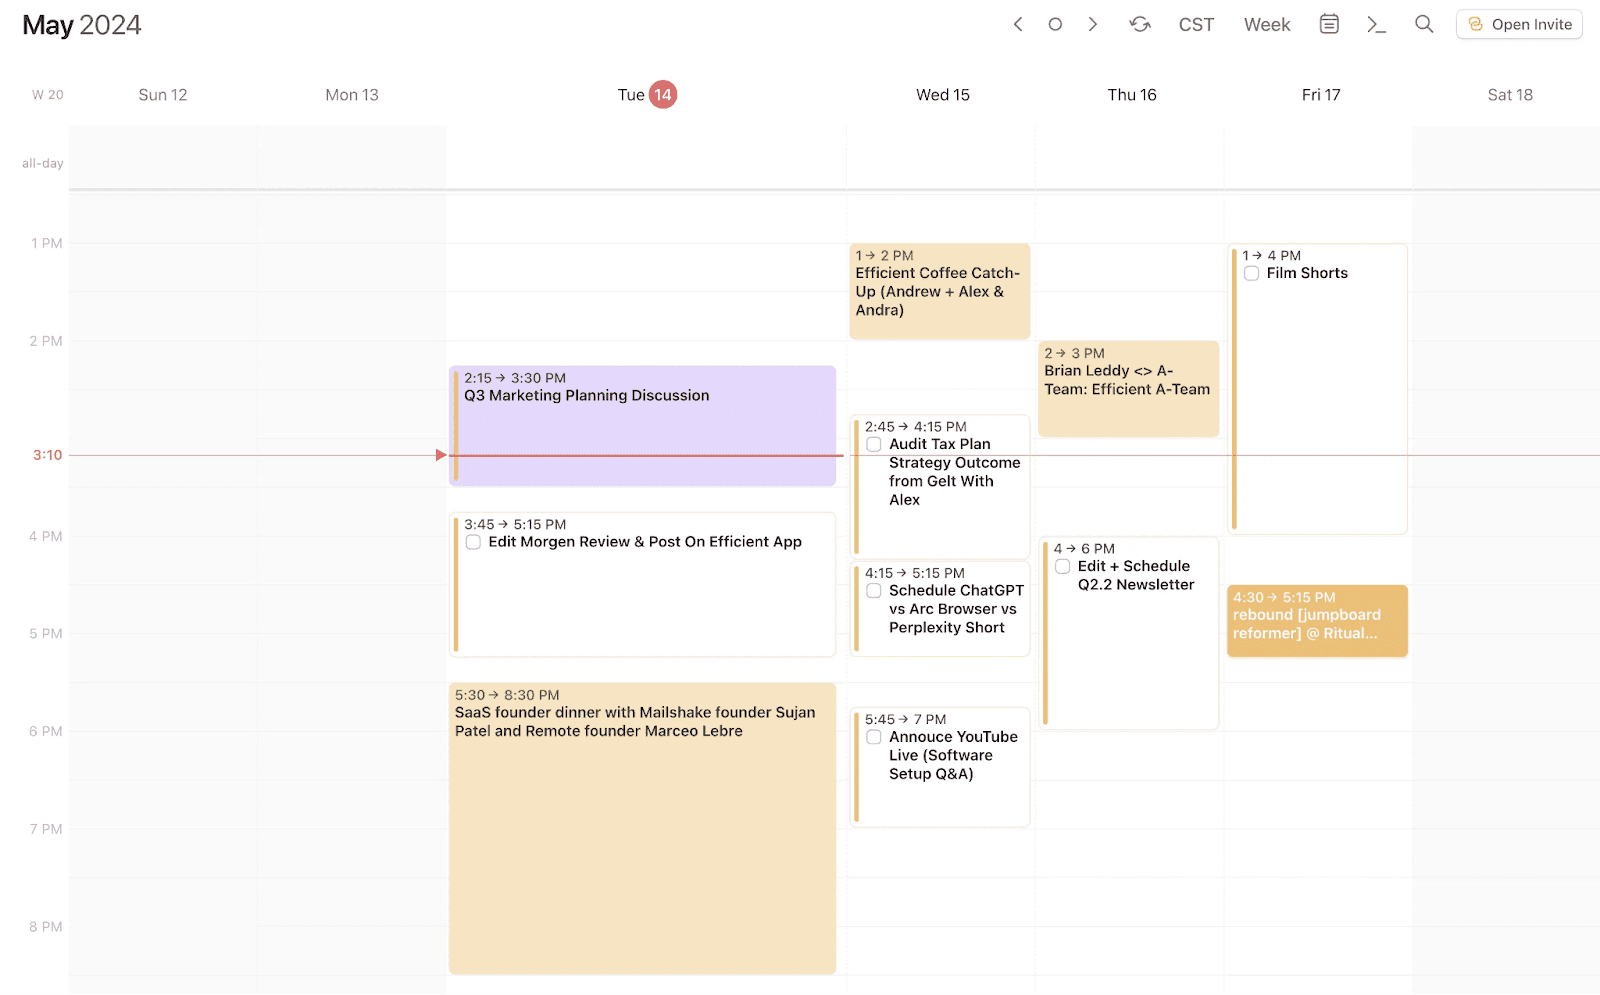Viewport: 1600px width, 995px height.
Task: Click the today circle icon
Action: [x=1055, y=24]
